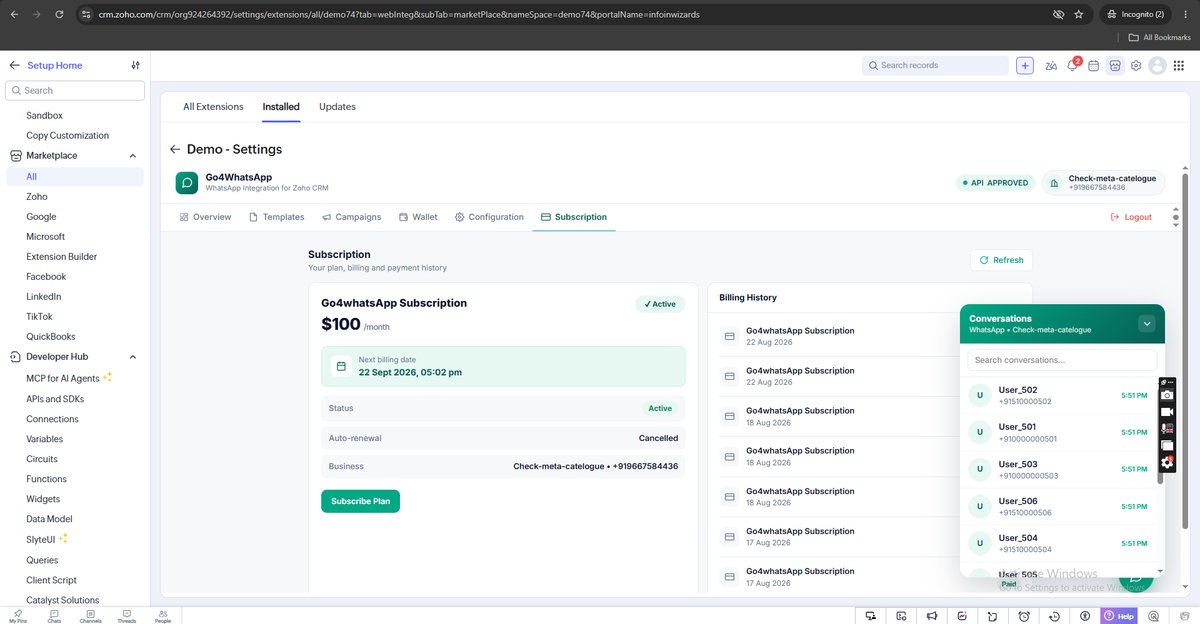
Task: Open browser three-dot menu
Action: click(x=1185, y=15)
